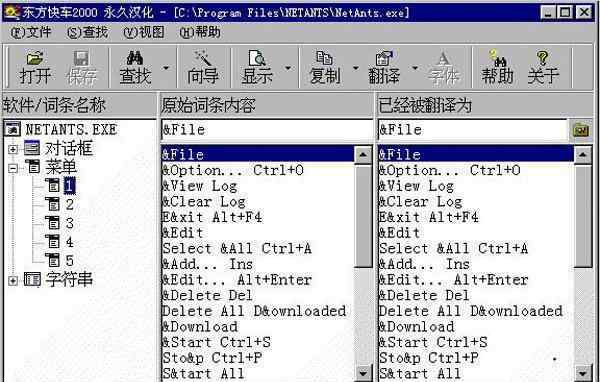Open the dropdown arrow next to 翻译
Image resolution: width=600 pixels, height=382 pixels.
coord(415,68)
